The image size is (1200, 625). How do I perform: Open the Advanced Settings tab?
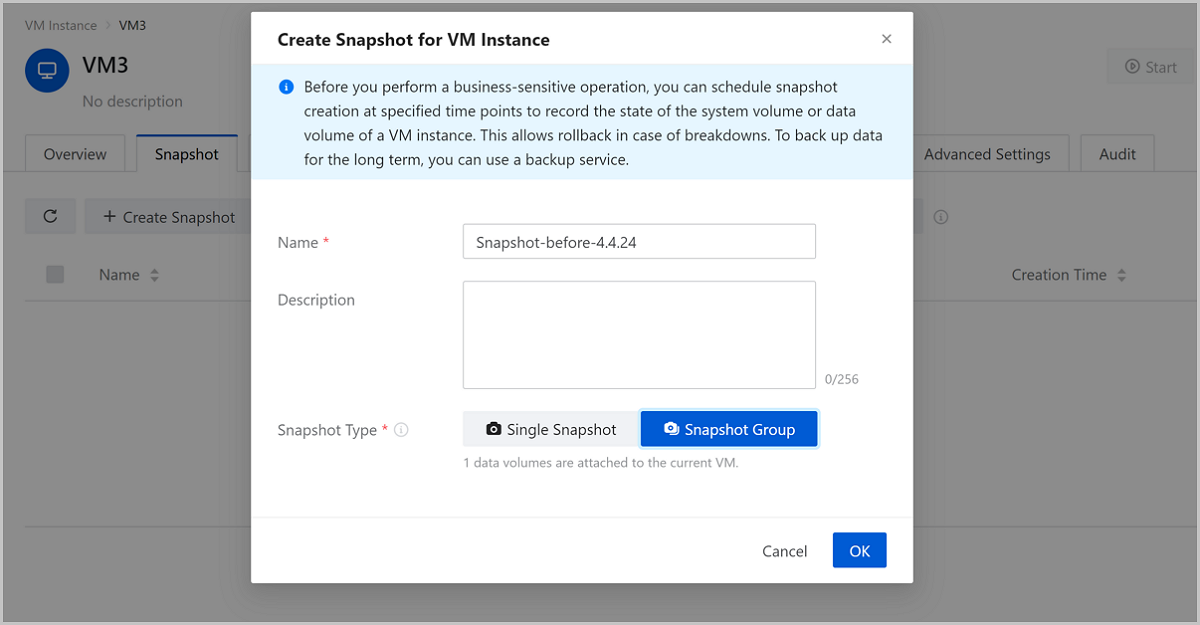(986, 154)
